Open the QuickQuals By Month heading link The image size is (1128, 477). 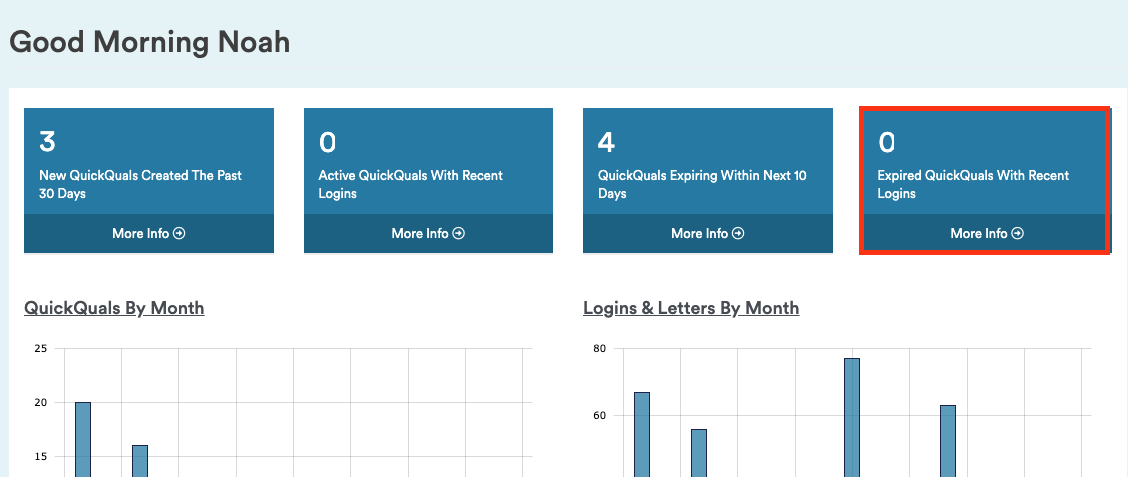pos(114,308)
